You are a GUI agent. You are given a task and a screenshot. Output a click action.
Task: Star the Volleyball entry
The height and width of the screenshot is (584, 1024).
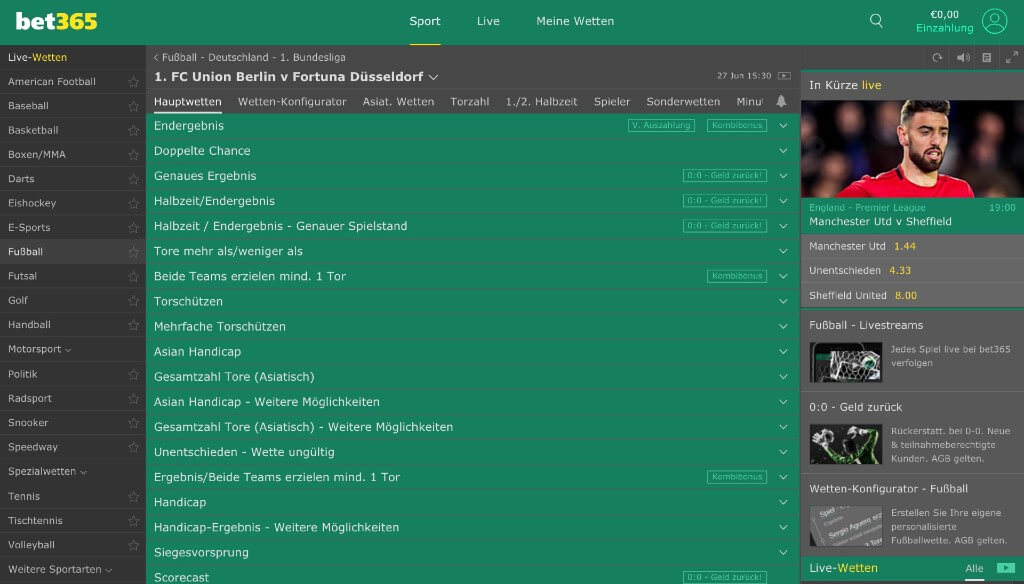point(133,545)
